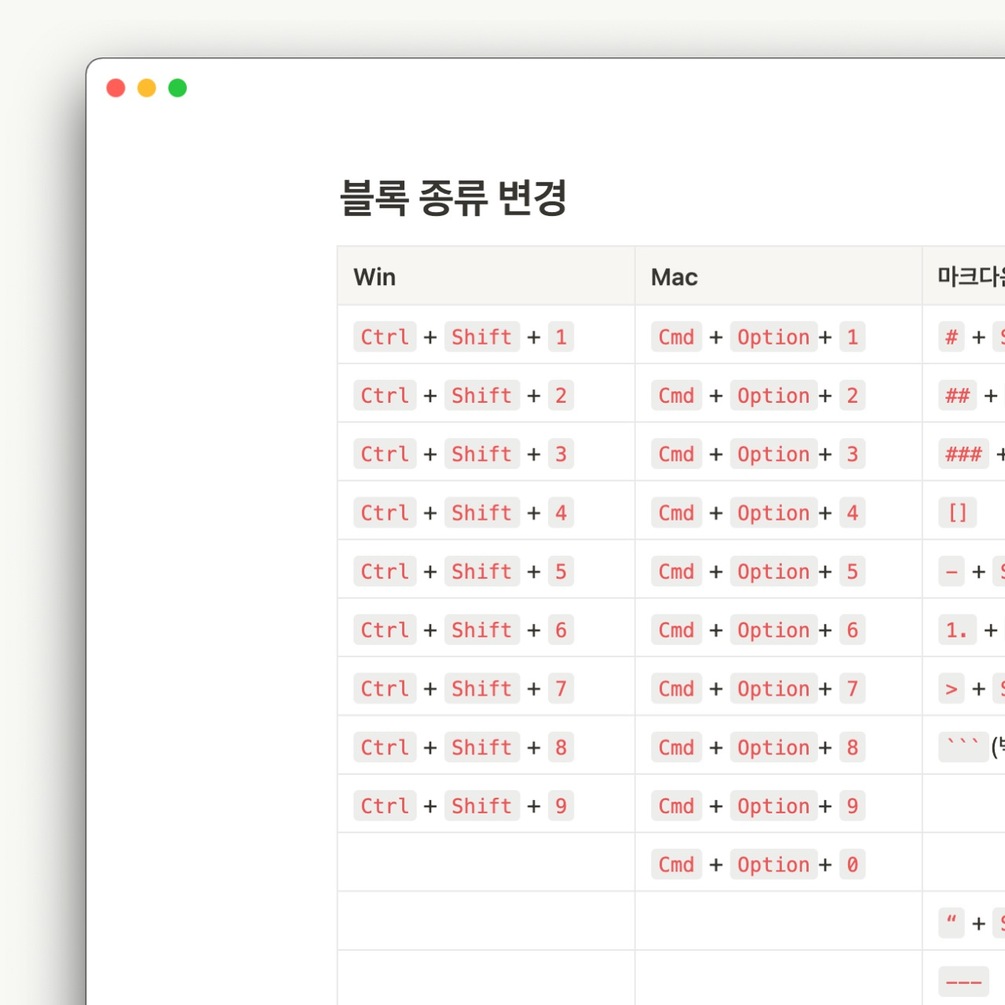1005x1005 pixels.
Task: Click the '4' key in the Win column
Action: coord(561,513)
